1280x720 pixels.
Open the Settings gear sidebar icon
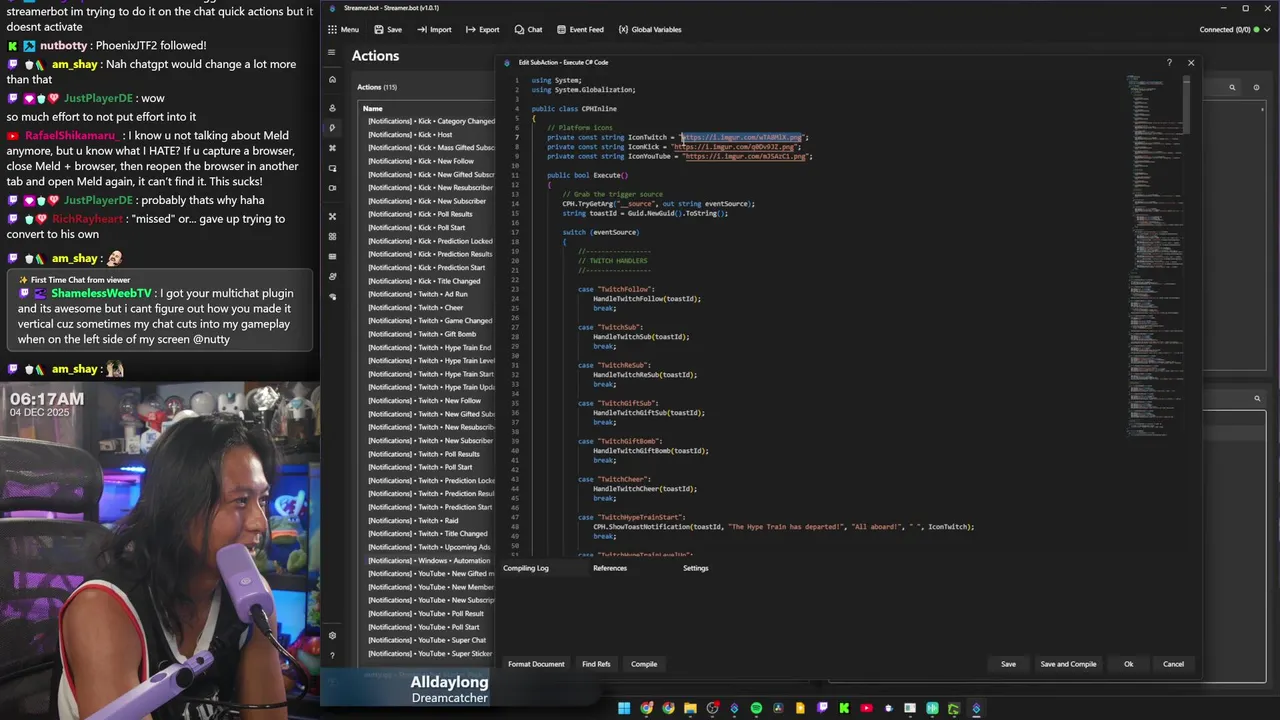point(332,636)
